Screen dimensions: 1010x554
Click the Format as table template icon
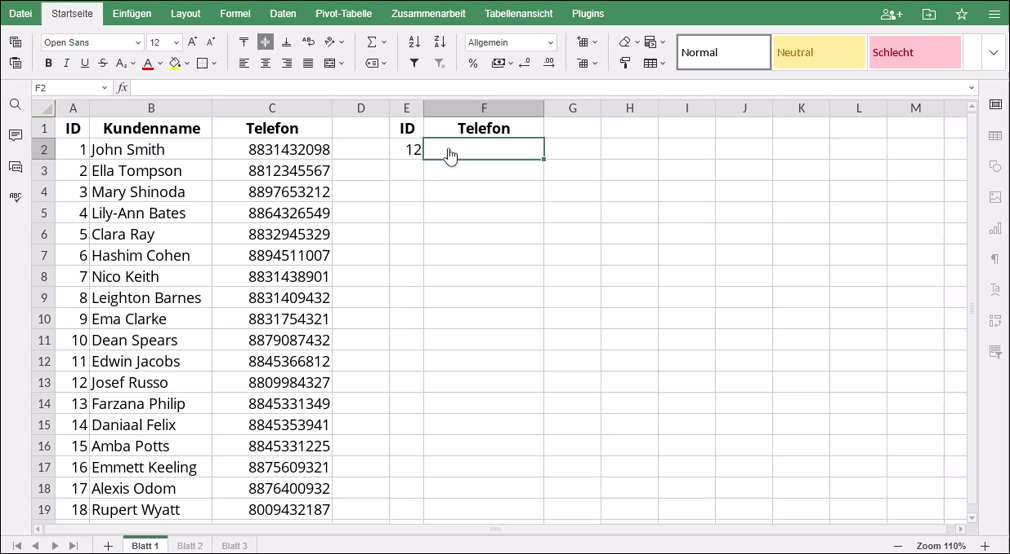click(650, 63)
